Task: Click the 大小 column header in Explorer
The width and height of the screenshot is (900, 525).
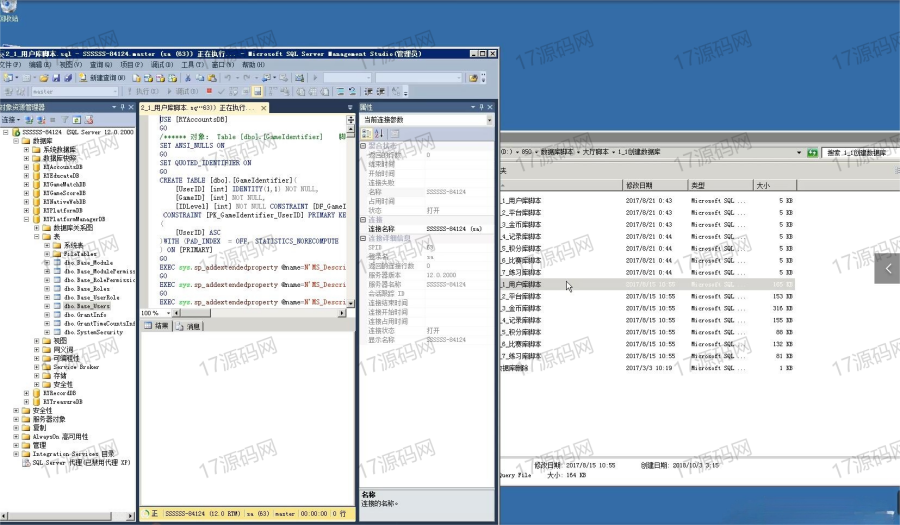Action: (774, 185)
